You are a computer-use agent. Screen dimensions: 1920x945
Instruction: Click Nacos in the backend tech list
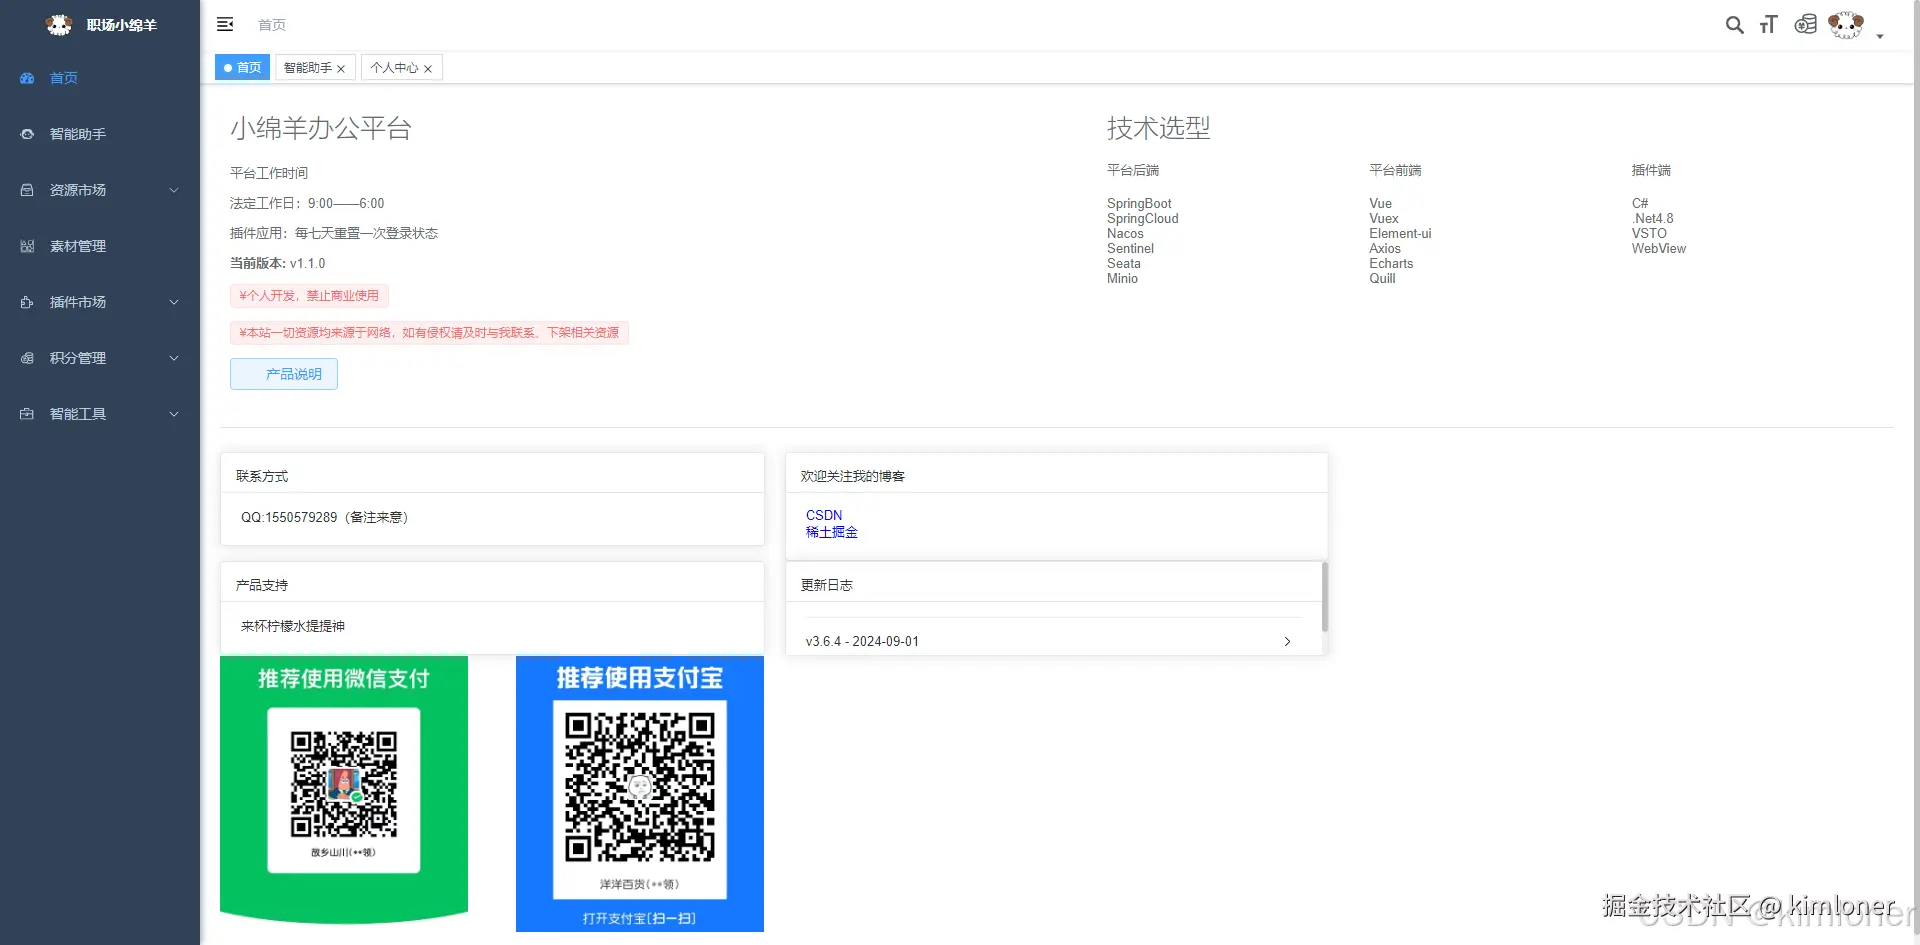coord(1125,234)
